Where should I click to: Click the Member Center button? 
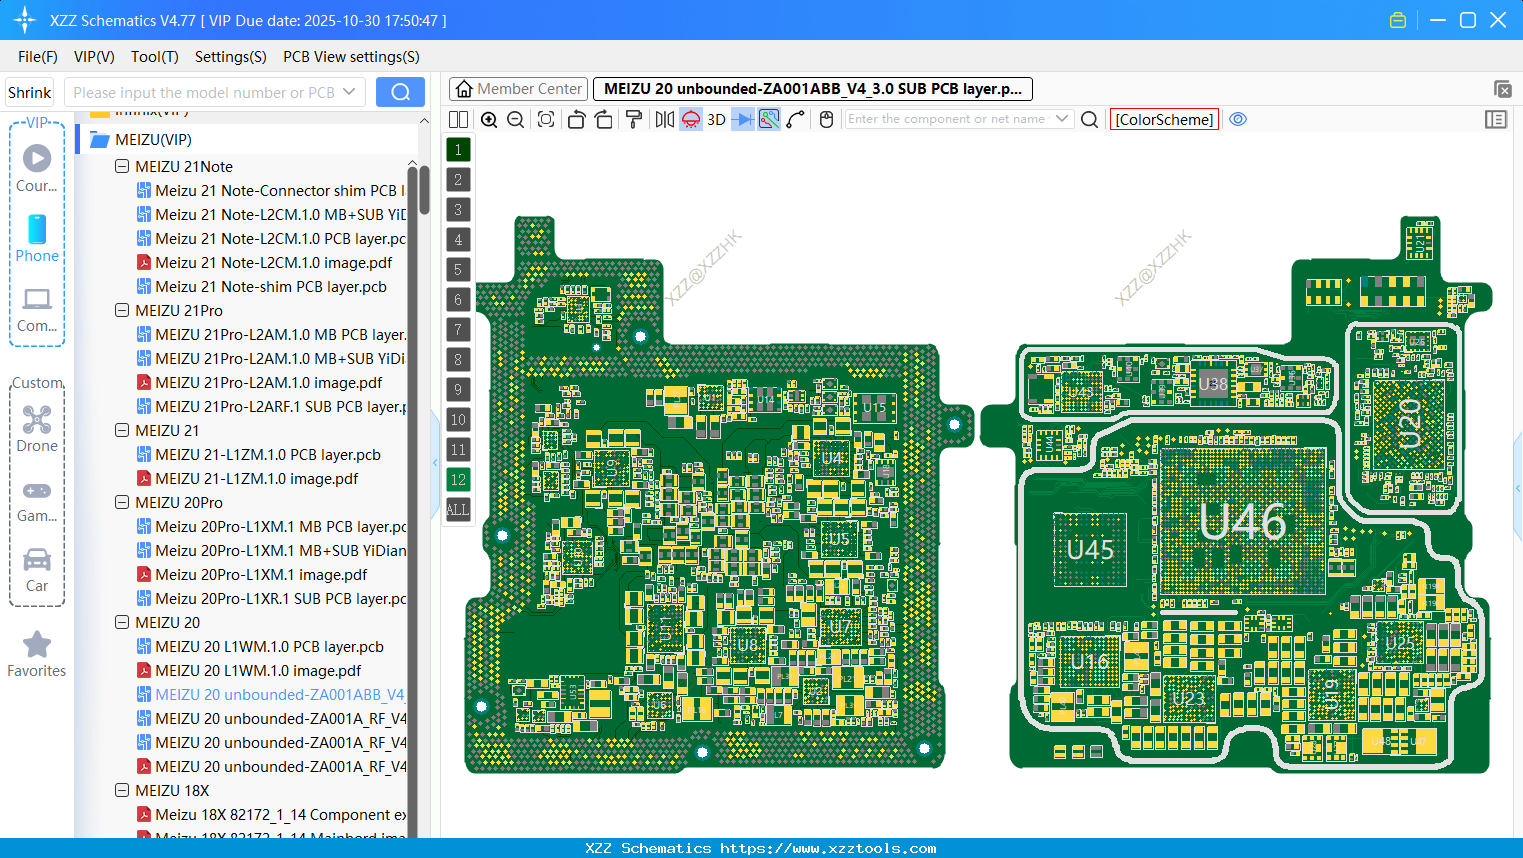pos(517,88)
